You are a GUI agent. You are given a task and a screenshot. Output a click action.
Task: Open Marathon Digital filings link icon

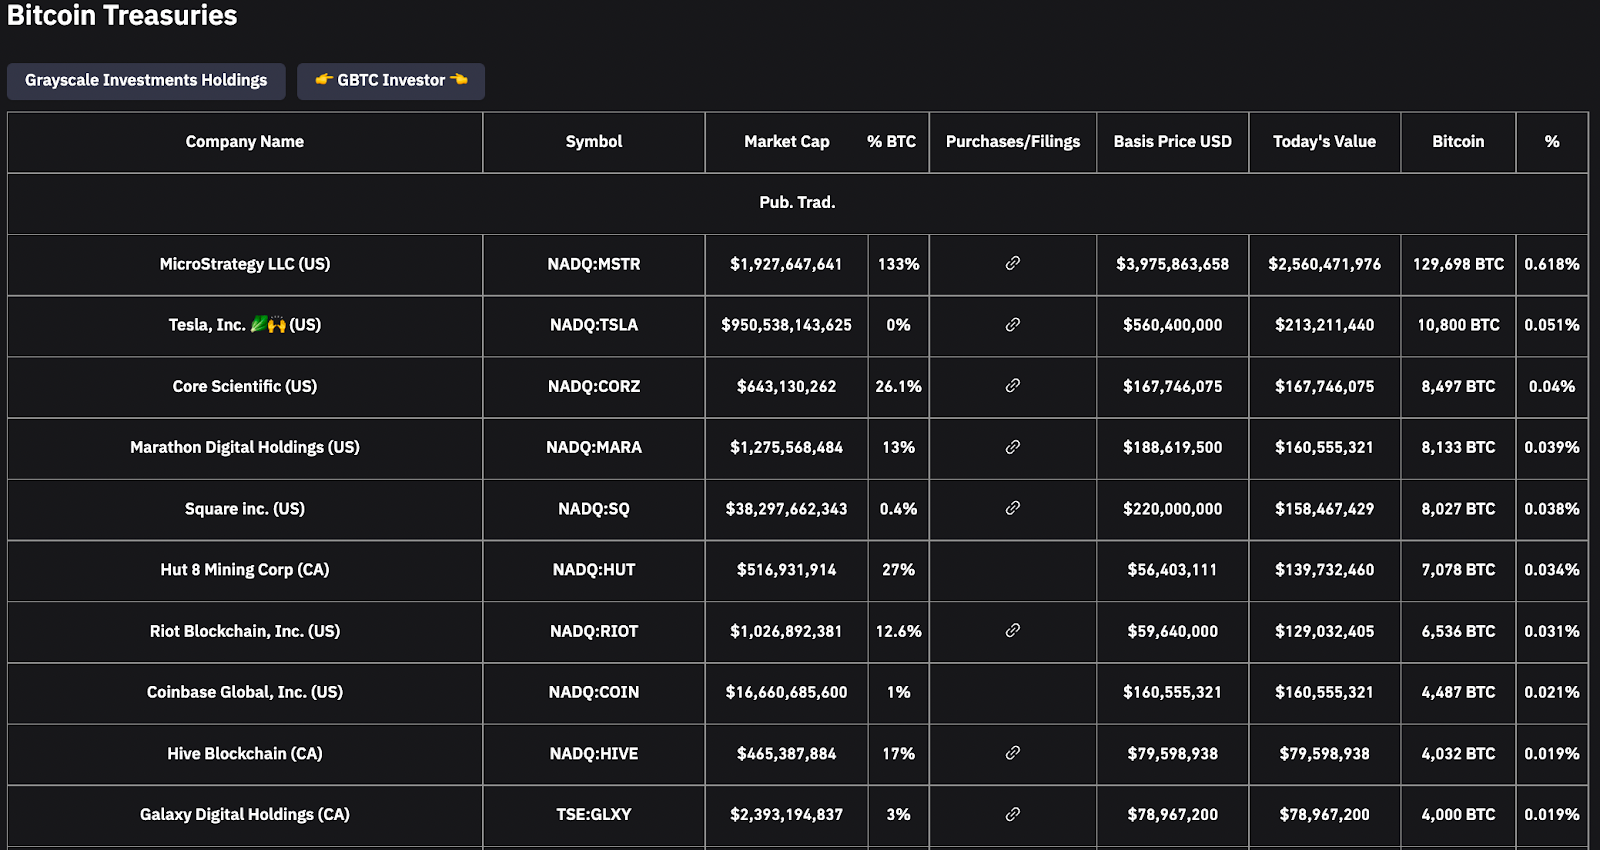[x=1012, y=447]
